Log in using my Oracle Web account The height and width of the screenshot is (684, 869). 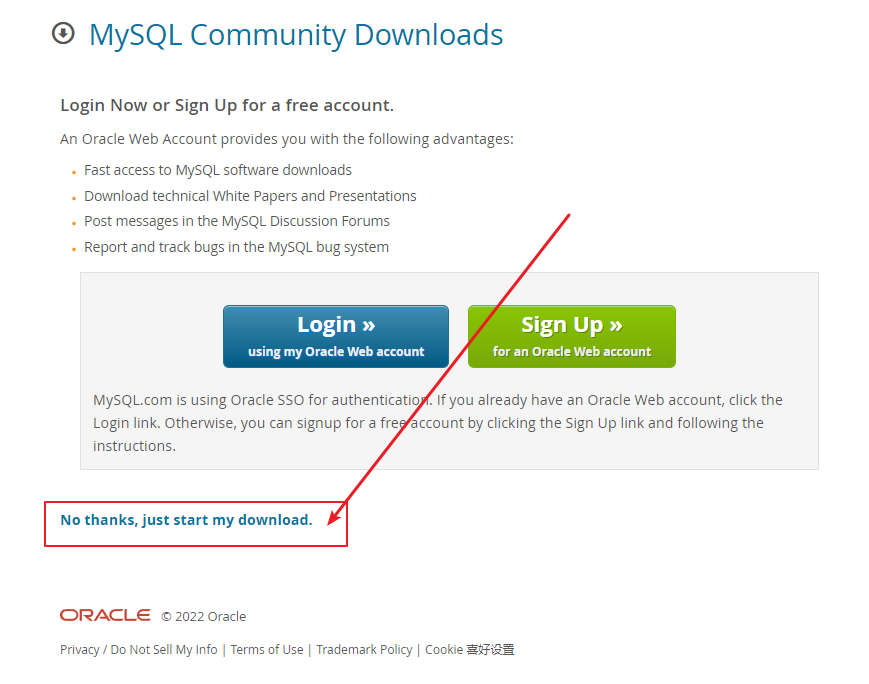point(336,336)
